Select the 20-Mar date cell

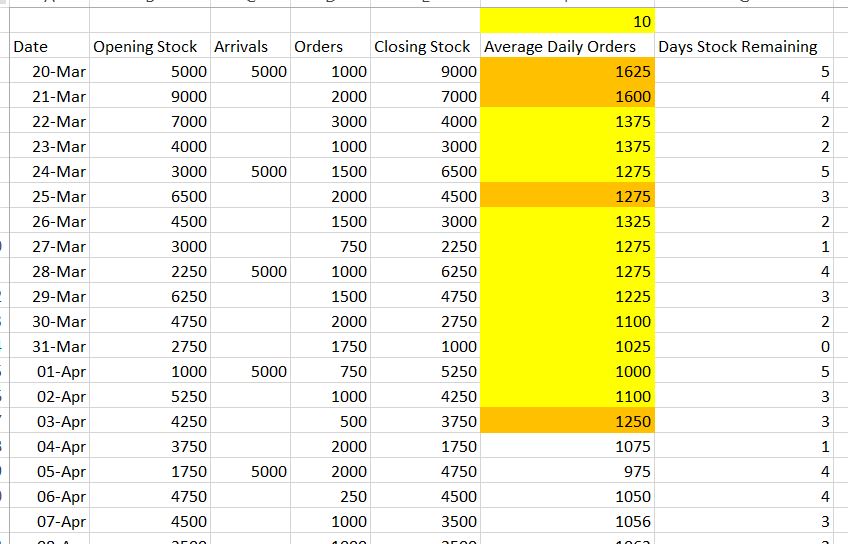pos(49,71)
